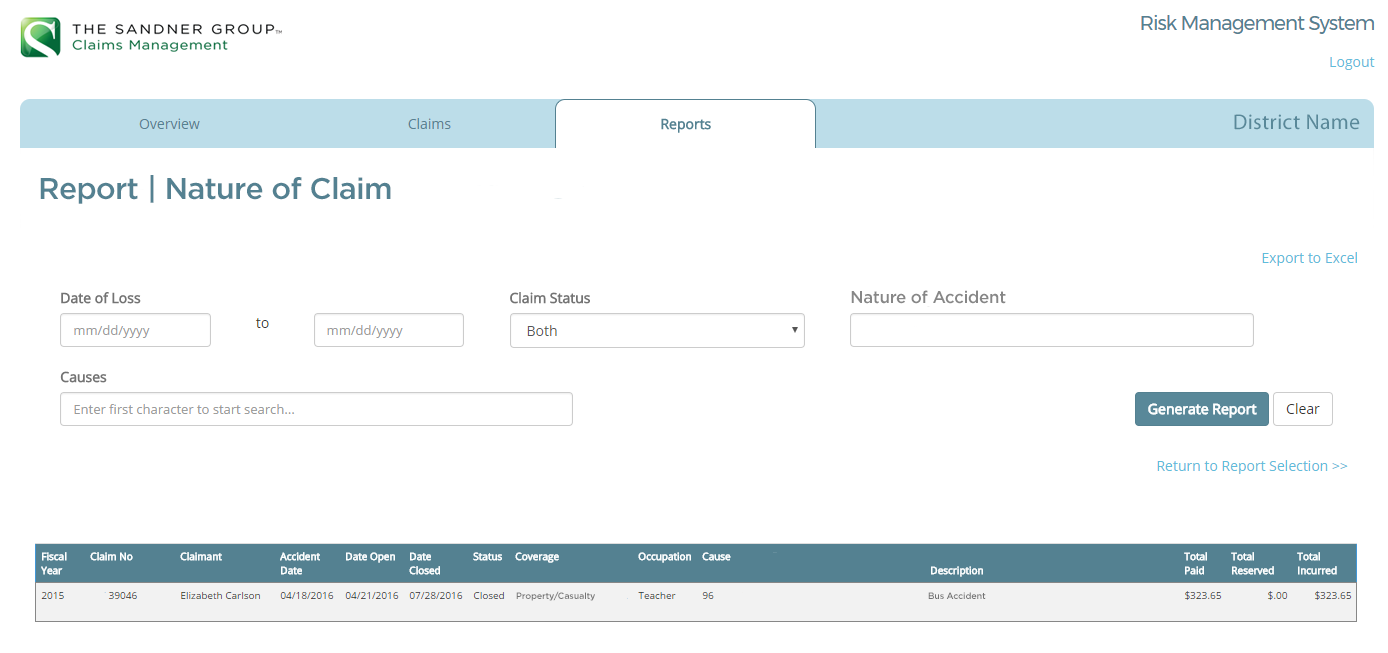Image resolution: width=1388 pixels, height=653 pixels.
Task: Select the Elizabeth Carlson claim row
Action: 220,596
